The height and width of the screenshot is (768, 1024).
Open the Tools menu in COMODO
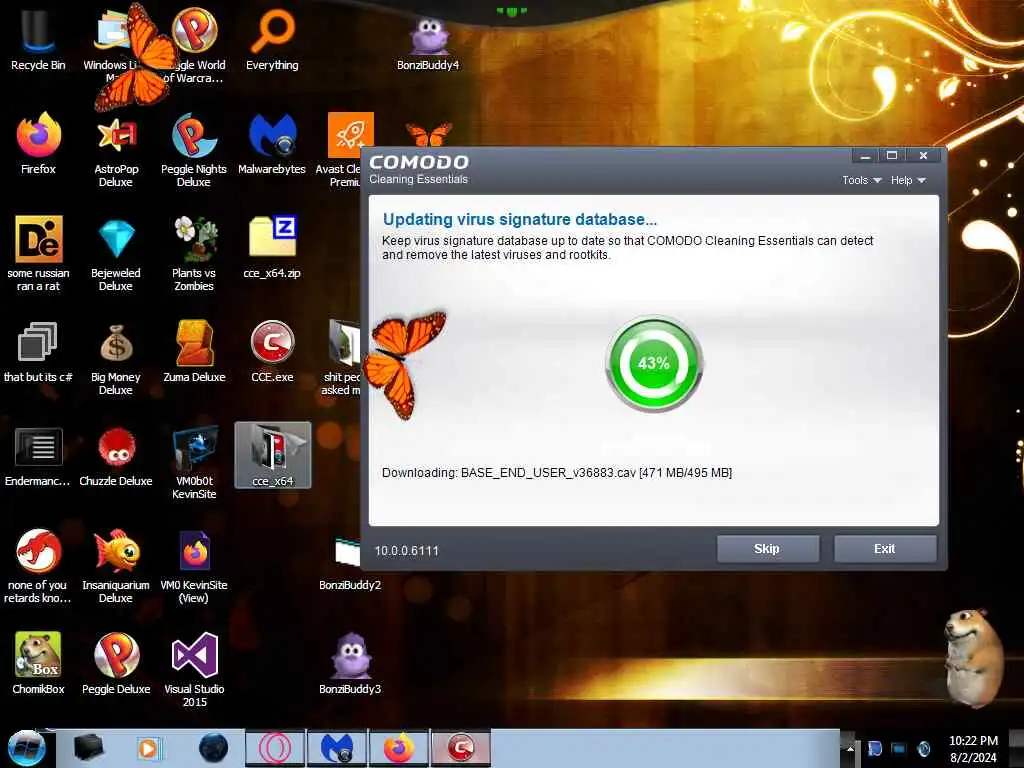(861, 180)
